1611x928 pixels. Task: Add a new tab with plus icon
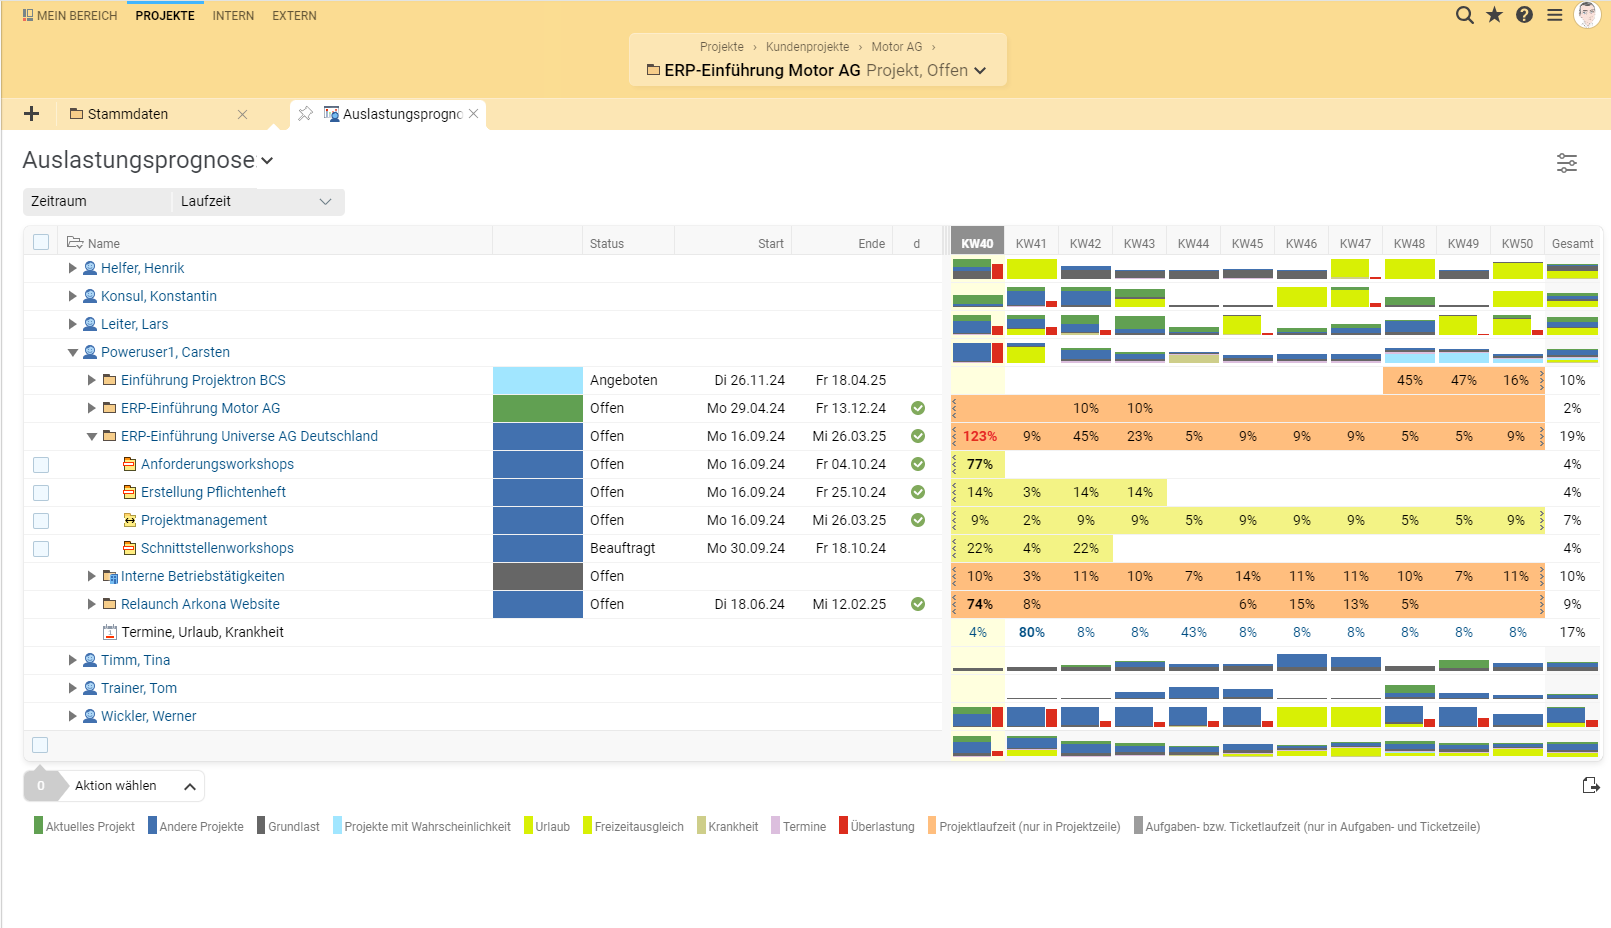tap(31, 114)
